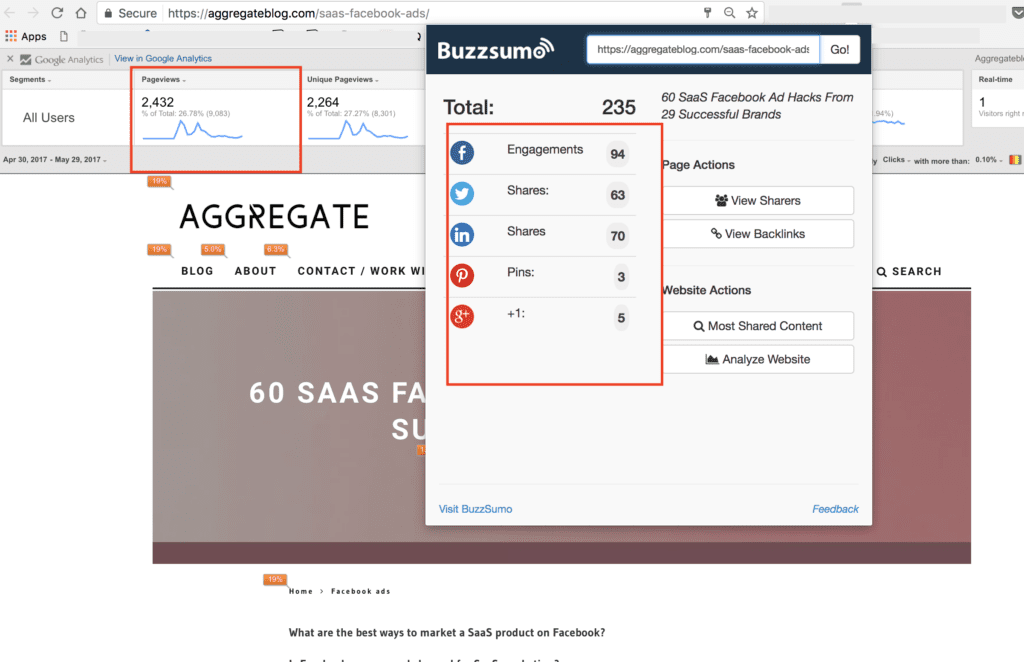Open CONTACT / WORK WITH menu item
This screenshot has height=662, width=1024.
click(x=361, y=271)
